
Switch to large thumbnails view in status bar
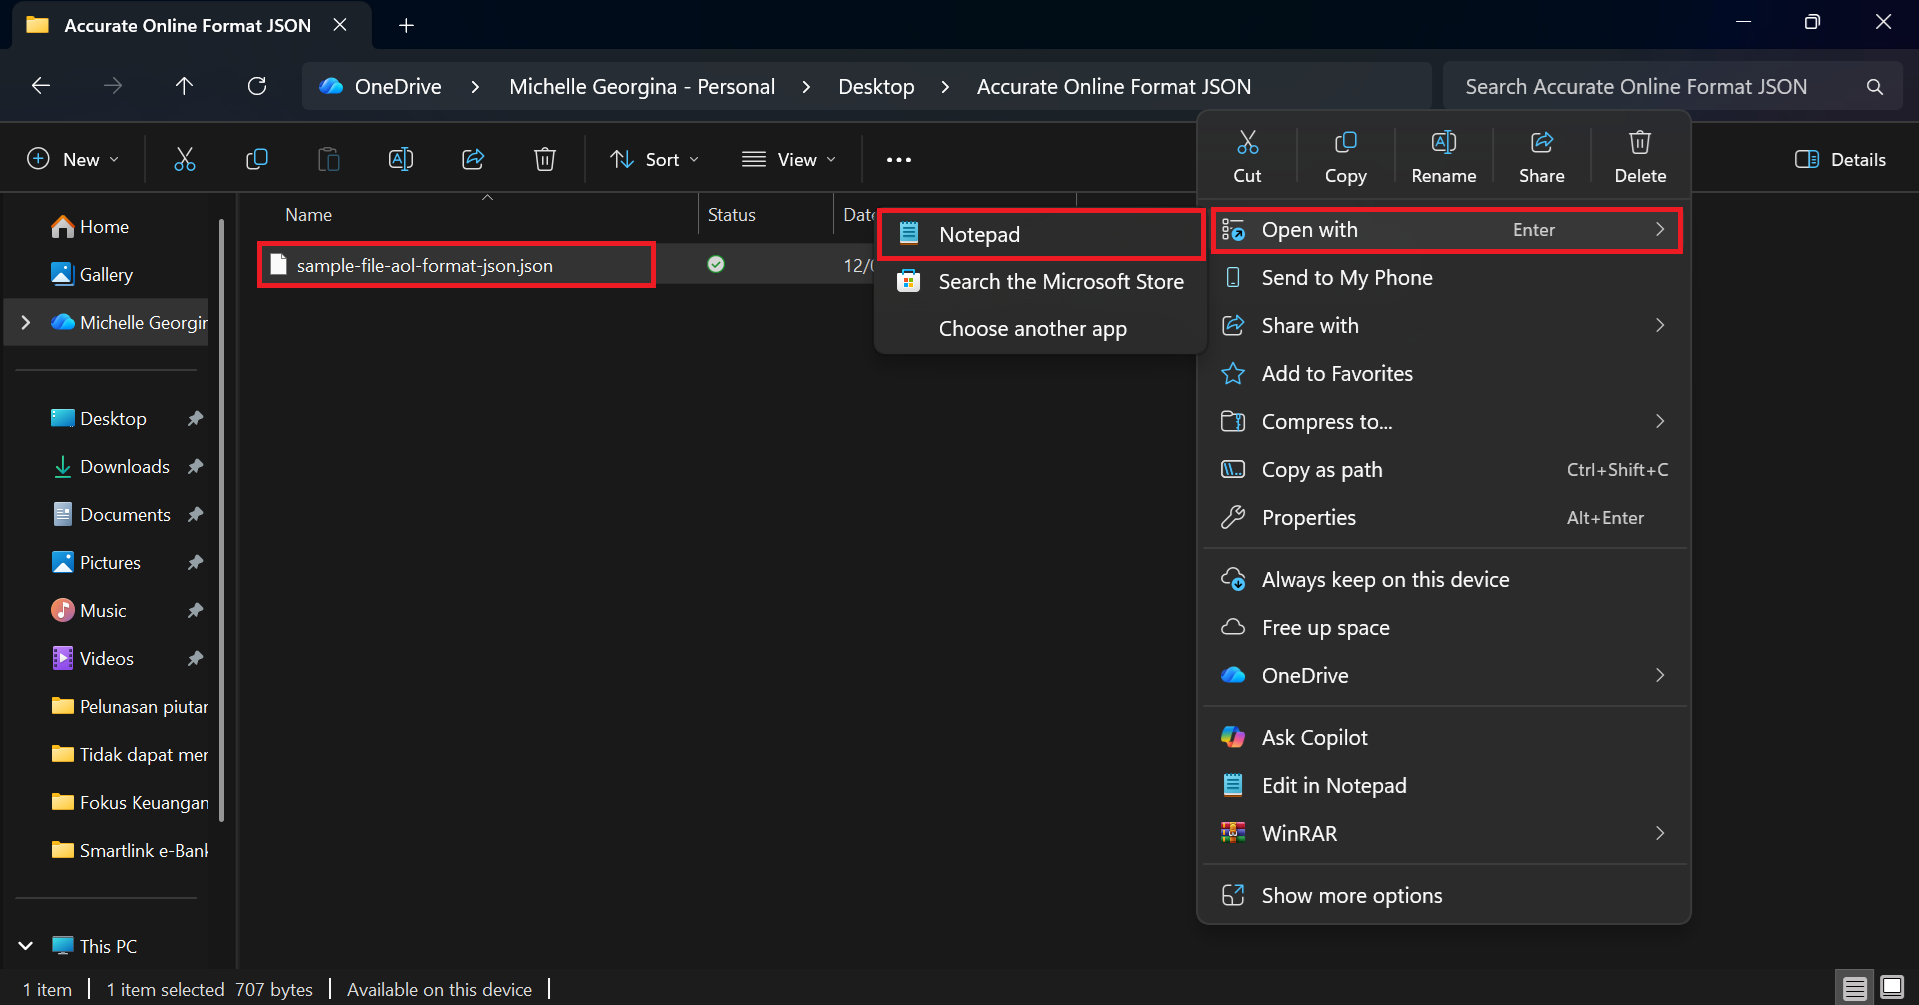1892,988
